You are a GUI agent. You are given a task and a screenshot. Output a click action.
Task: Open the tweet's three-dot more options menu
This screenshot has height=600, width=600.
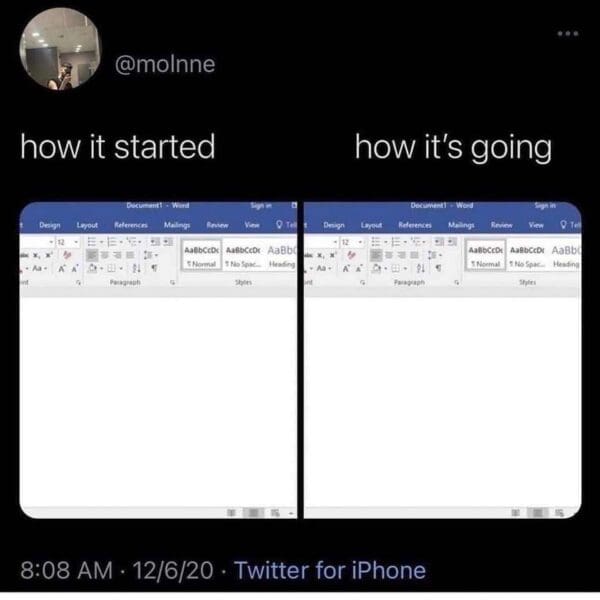(568, 34)
